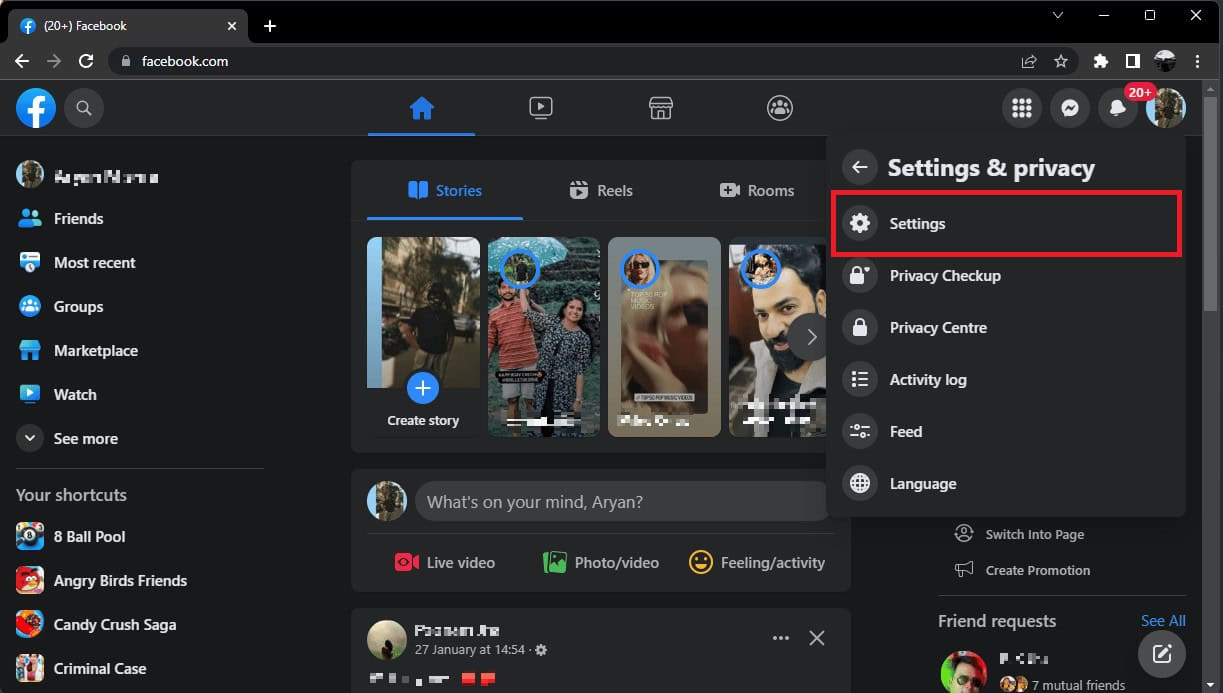
Task: Start a Live video post
Action: pyautogui.click(x=445, y=563)
